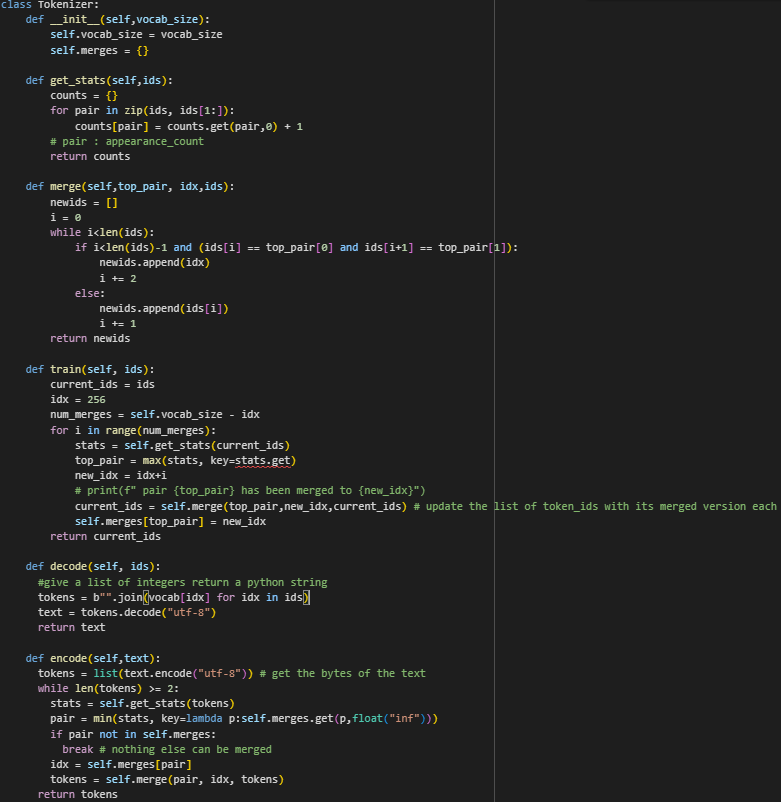This screenshot has width=781, height=802.
Task: Click 'counts[pair] = counts.get(pair,0) + 1'
Action: click(x=189, y=126)
